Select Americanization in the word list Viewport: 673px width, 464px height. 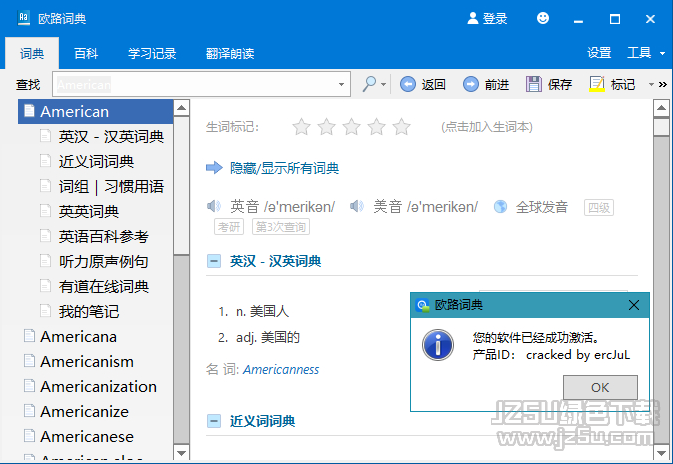[x=98, y=386]
